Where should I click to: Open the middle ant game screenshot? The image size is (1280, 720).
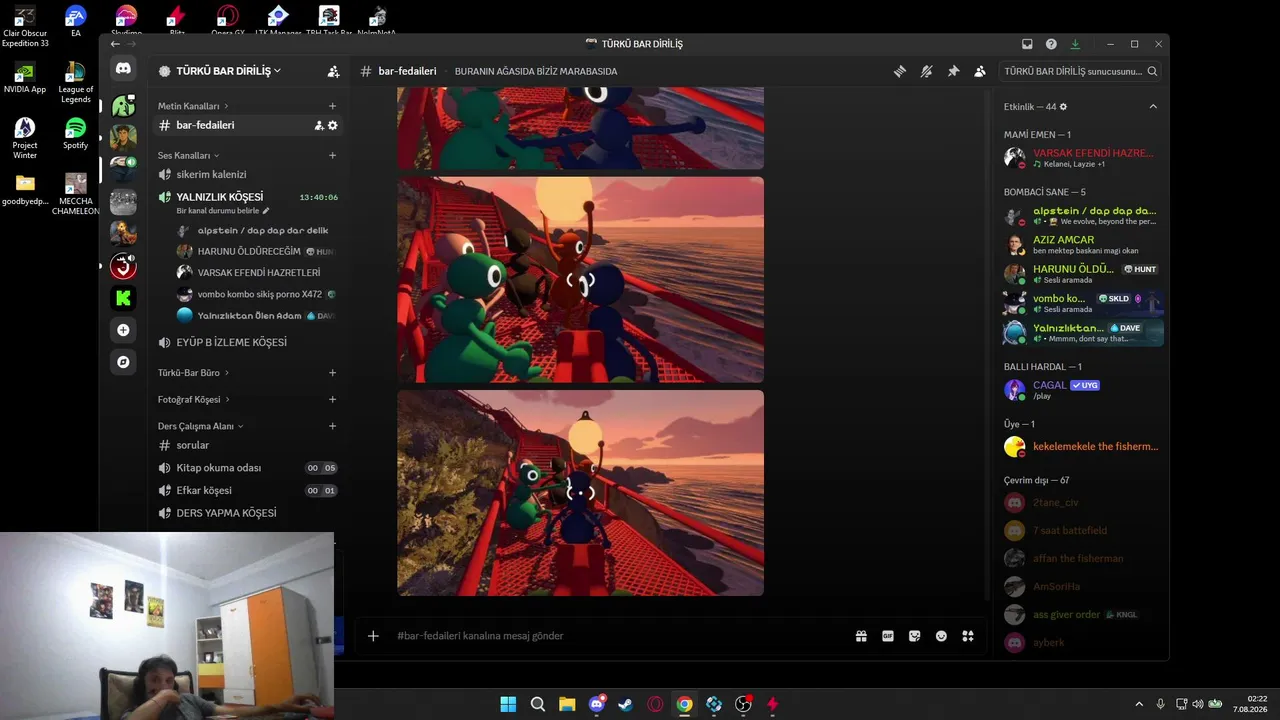coord(580,280)
